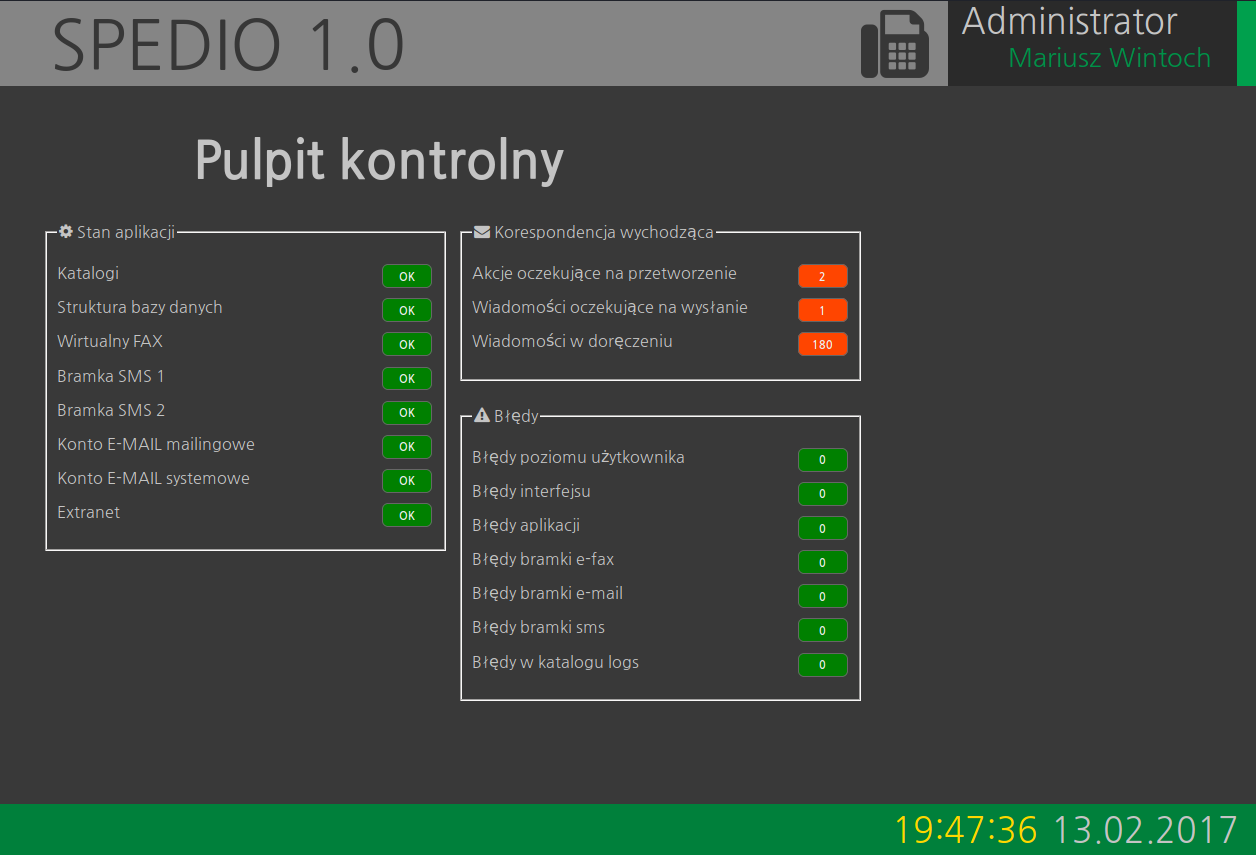Select the warning triangle icon near Błędy
This screenshot has width=1256, height=855.
481,416
